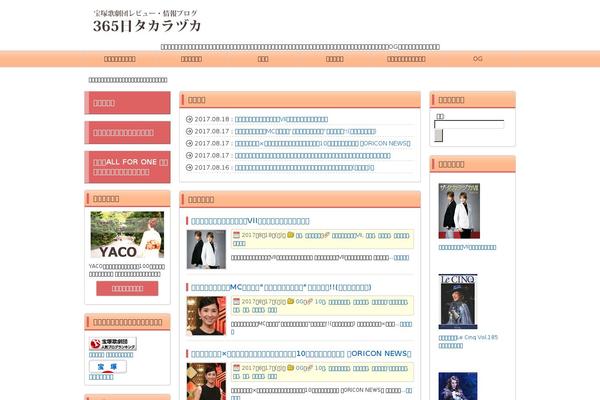This screenshot has width=600, height=400.
Task: Click tag icon in the VII article meta box
Action: (327, 235)
